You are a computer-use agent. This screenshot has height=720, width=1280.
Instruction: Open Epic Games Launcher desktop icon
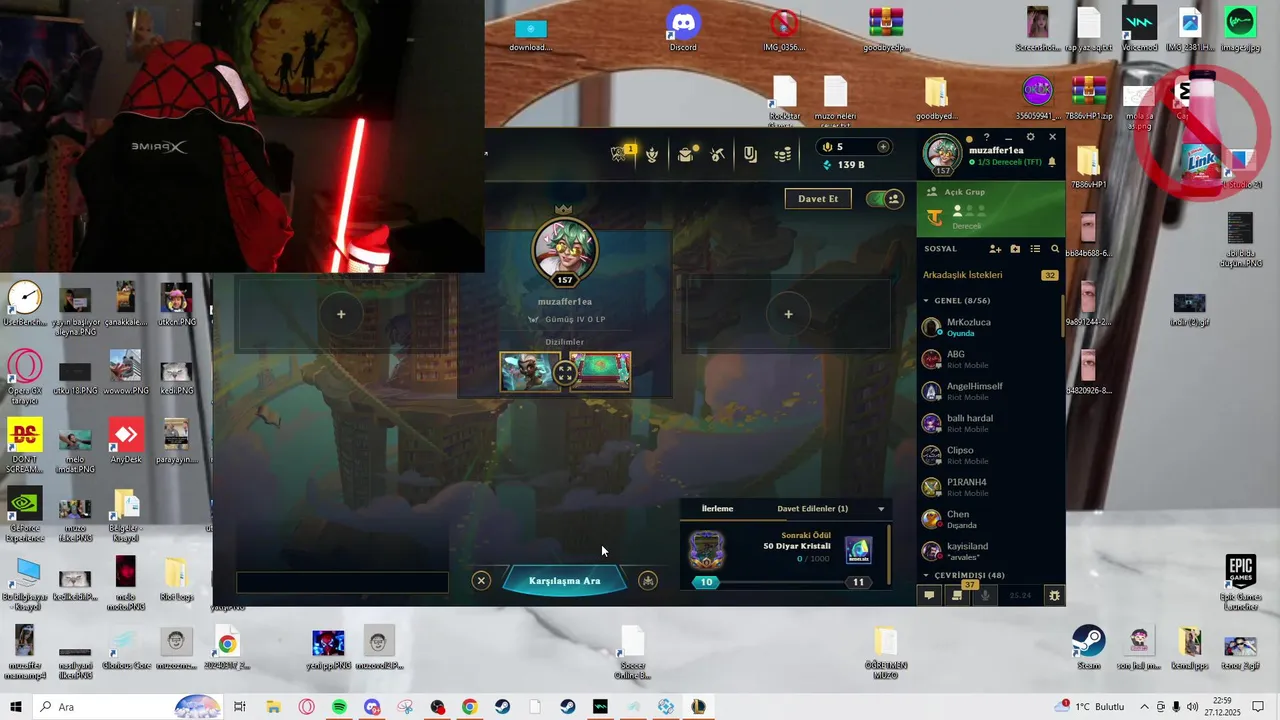1241,582
